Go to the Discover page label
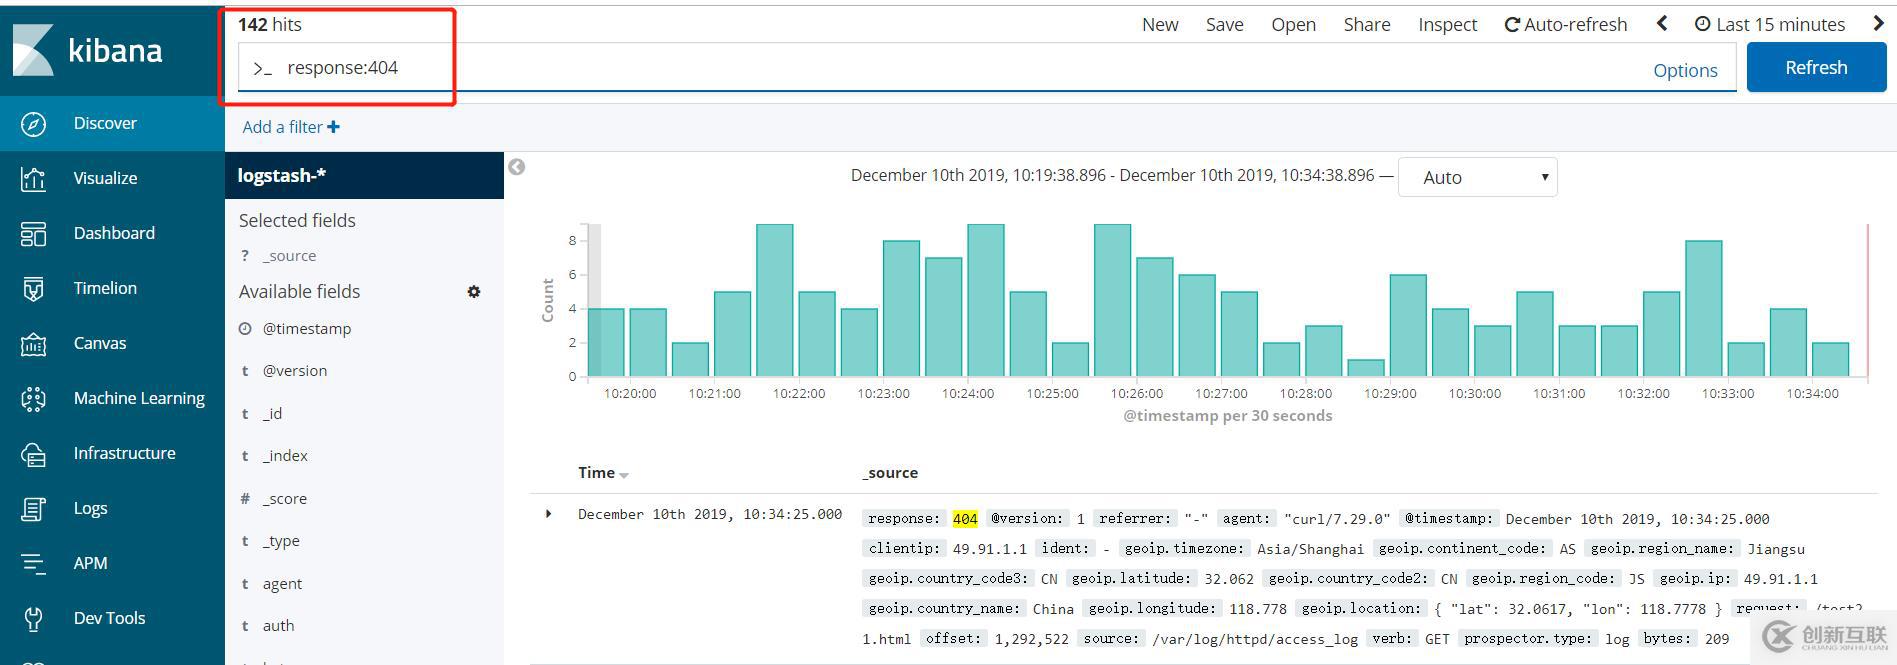 (105, 123)
